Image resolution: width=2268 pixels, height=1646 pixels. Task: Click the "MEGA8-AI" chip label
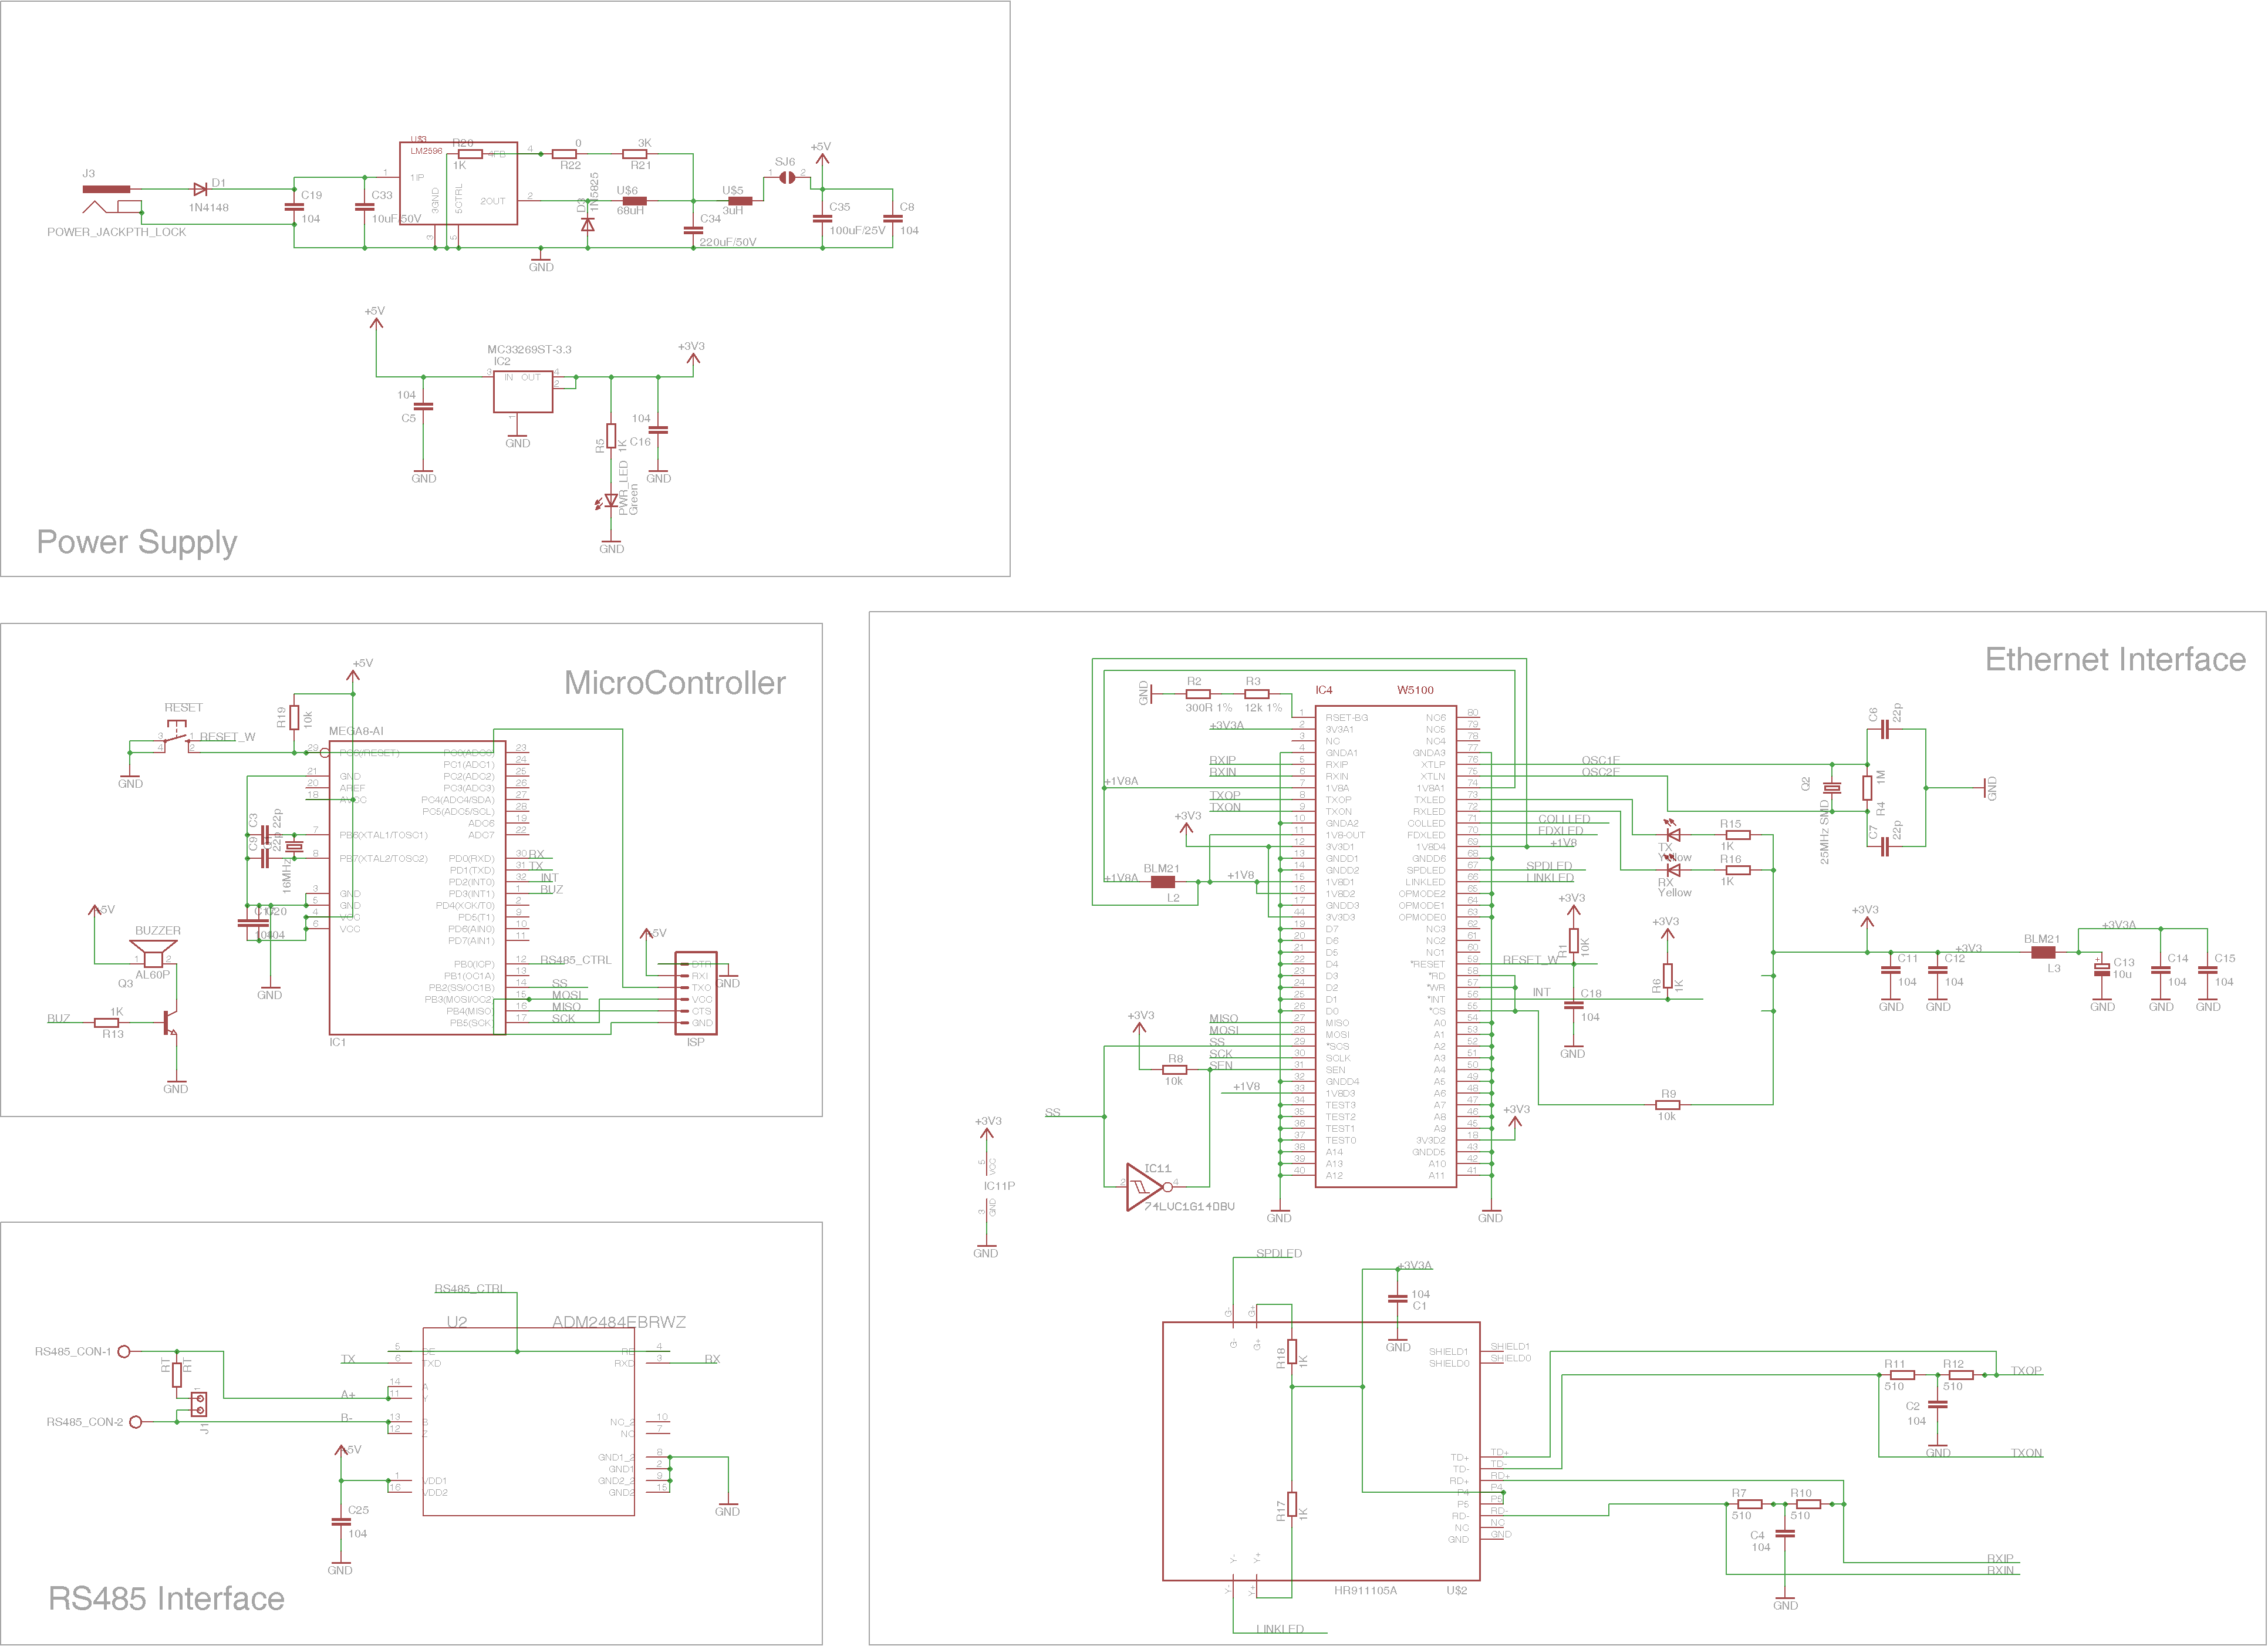tap(356, 732)
